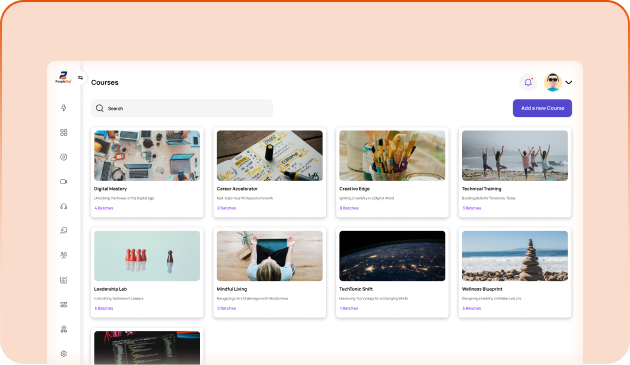Screen dimensions: 630x365
Task: Toggle the sidebar collapse arrows icon
Action: (x=81, y=78)
